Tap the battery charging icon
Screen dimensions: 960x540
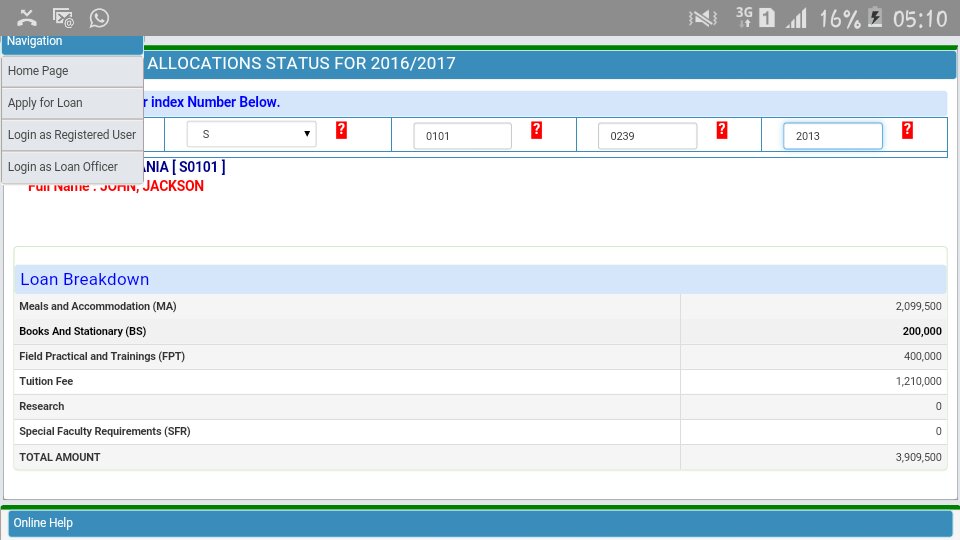[876, 18]
